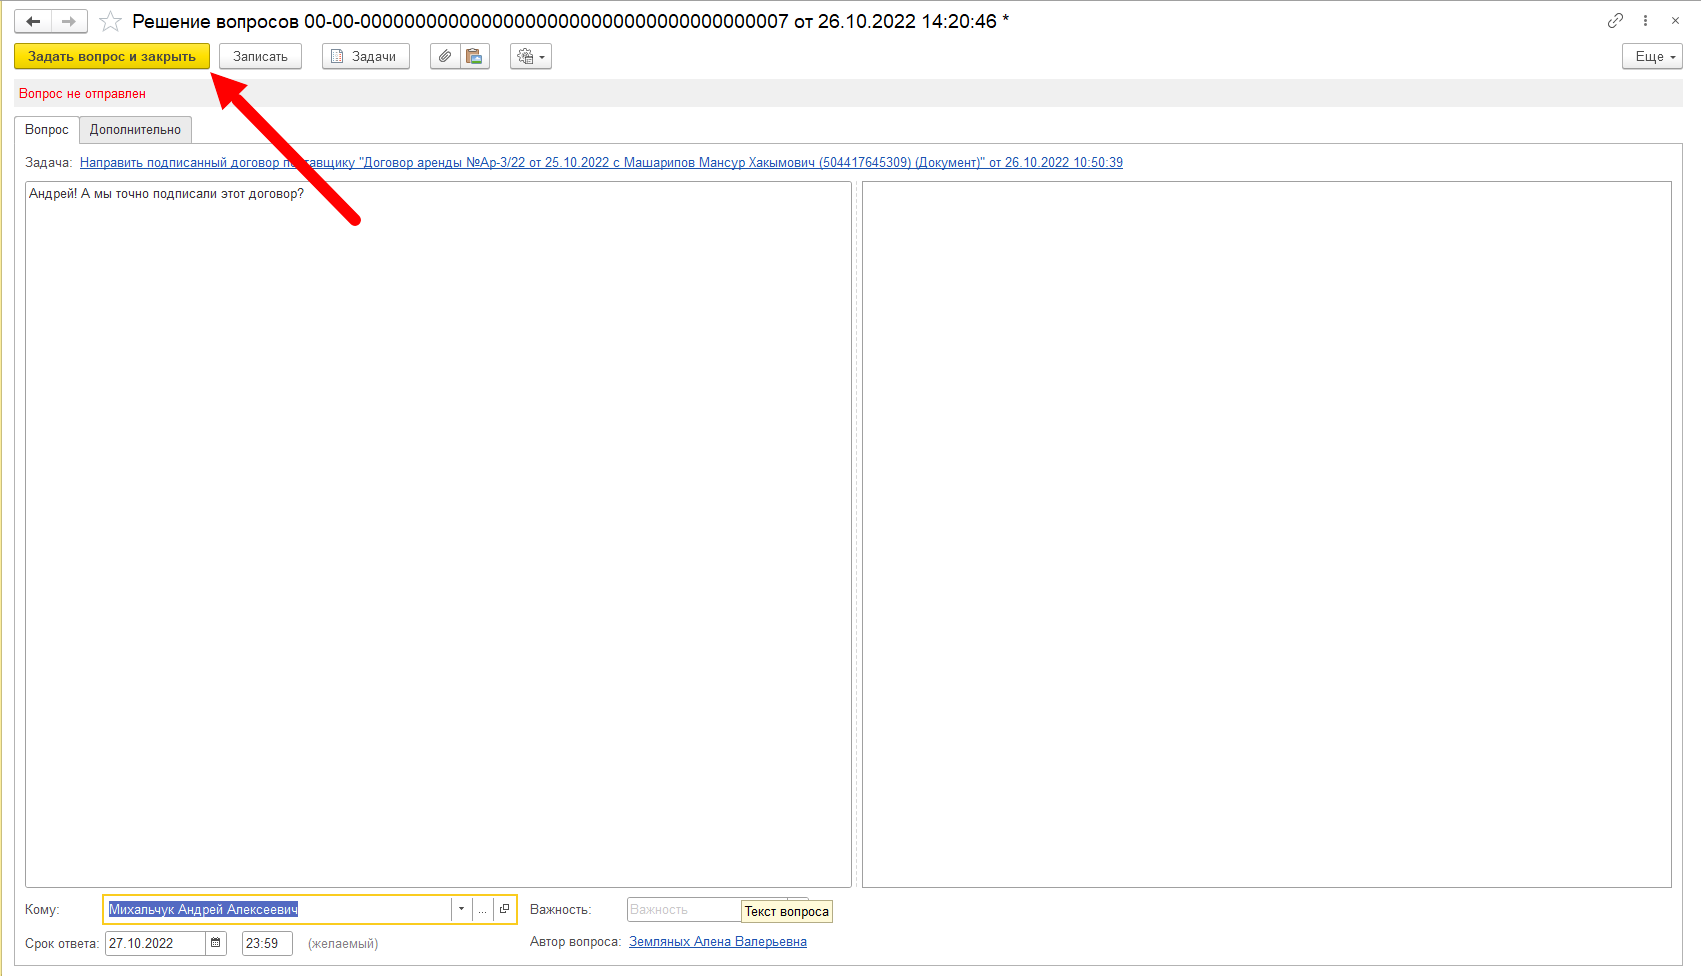
Task: Click the status text Вопрос не отправлен
Action: (x=82, y=93)
